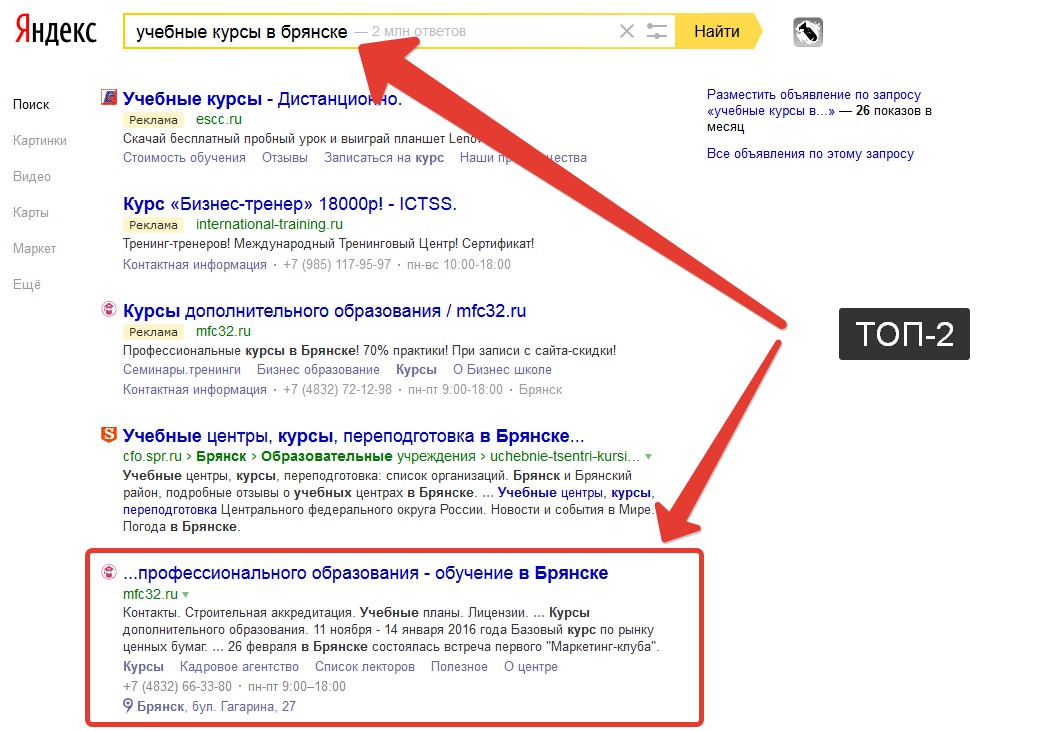Open the Карты section

tap(31, 213)
